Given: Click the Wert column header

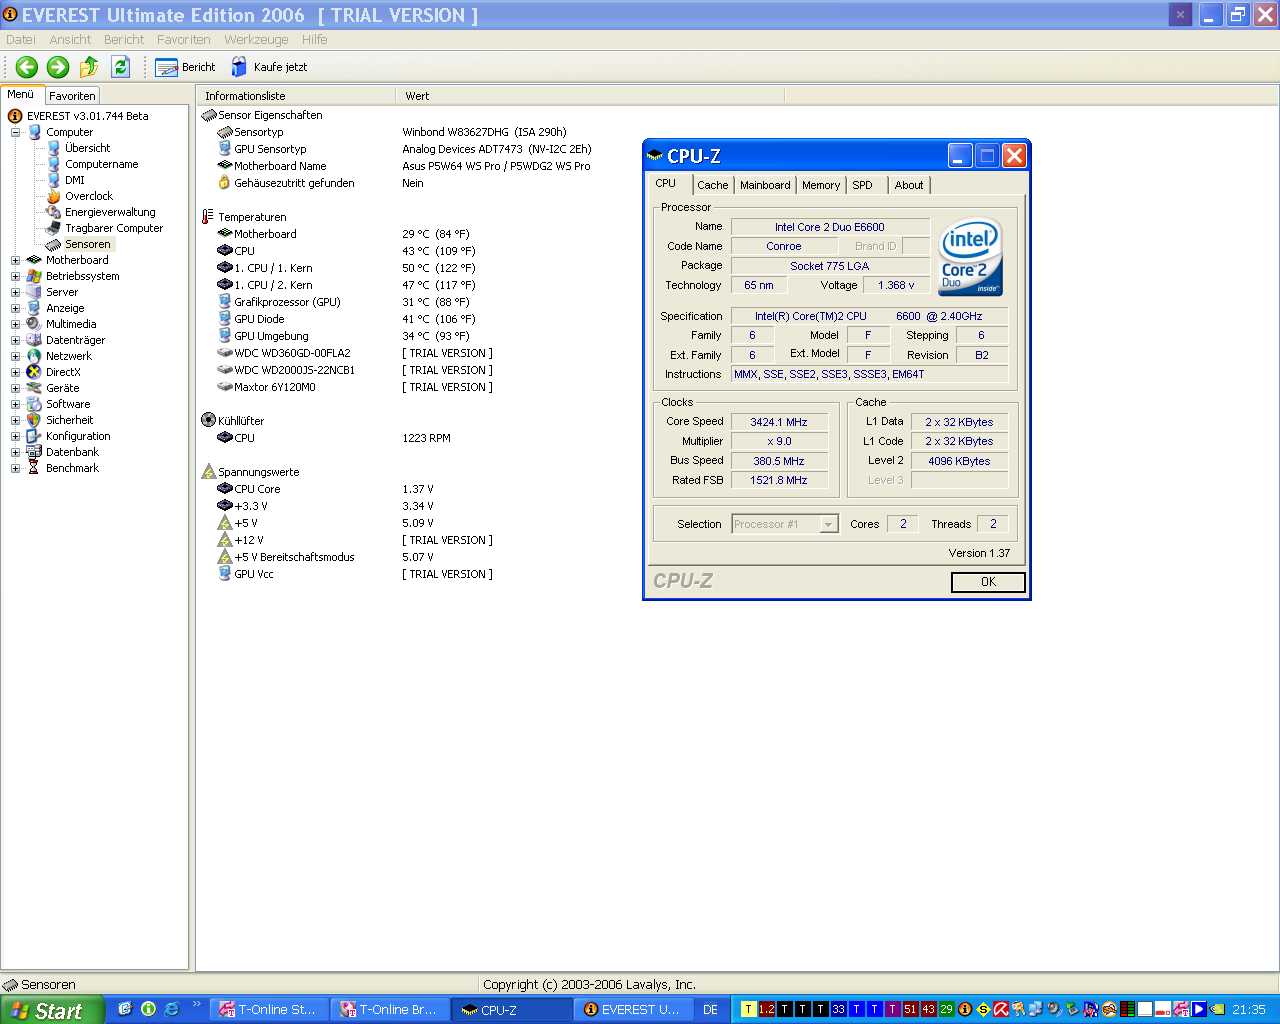Looking at the screenshot, I should coord(590,96).
